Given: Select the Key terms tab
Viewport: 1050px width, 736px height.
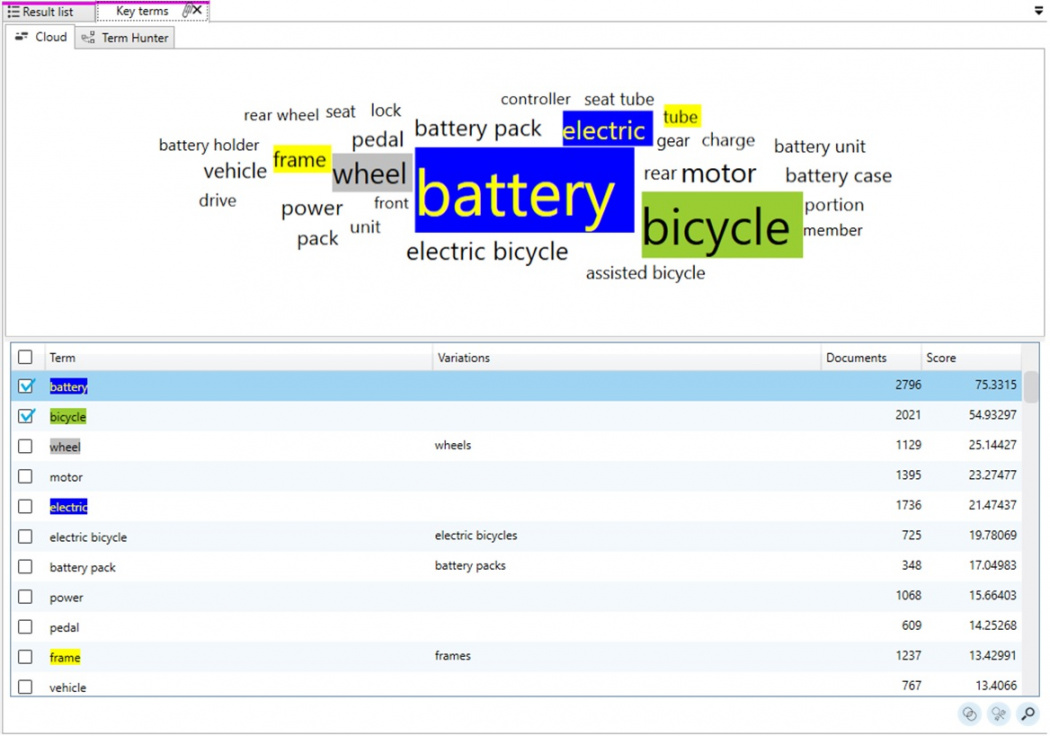Looking at the screenshot, I should pyautogui.click(x=142, y=11).
